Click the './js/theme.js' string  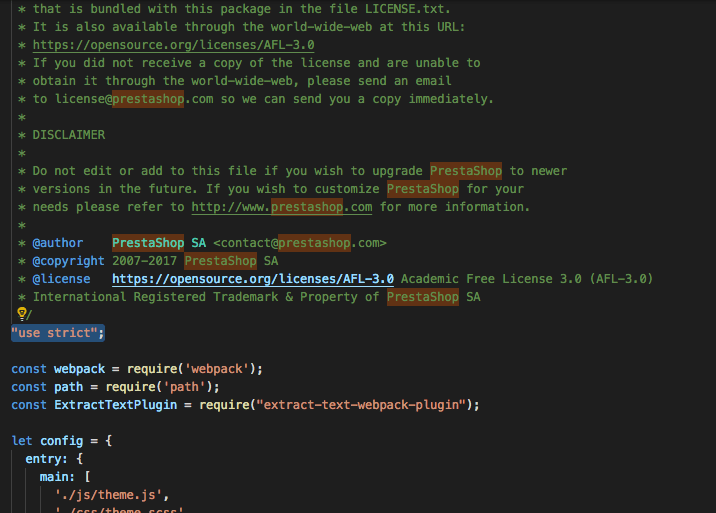109,495
